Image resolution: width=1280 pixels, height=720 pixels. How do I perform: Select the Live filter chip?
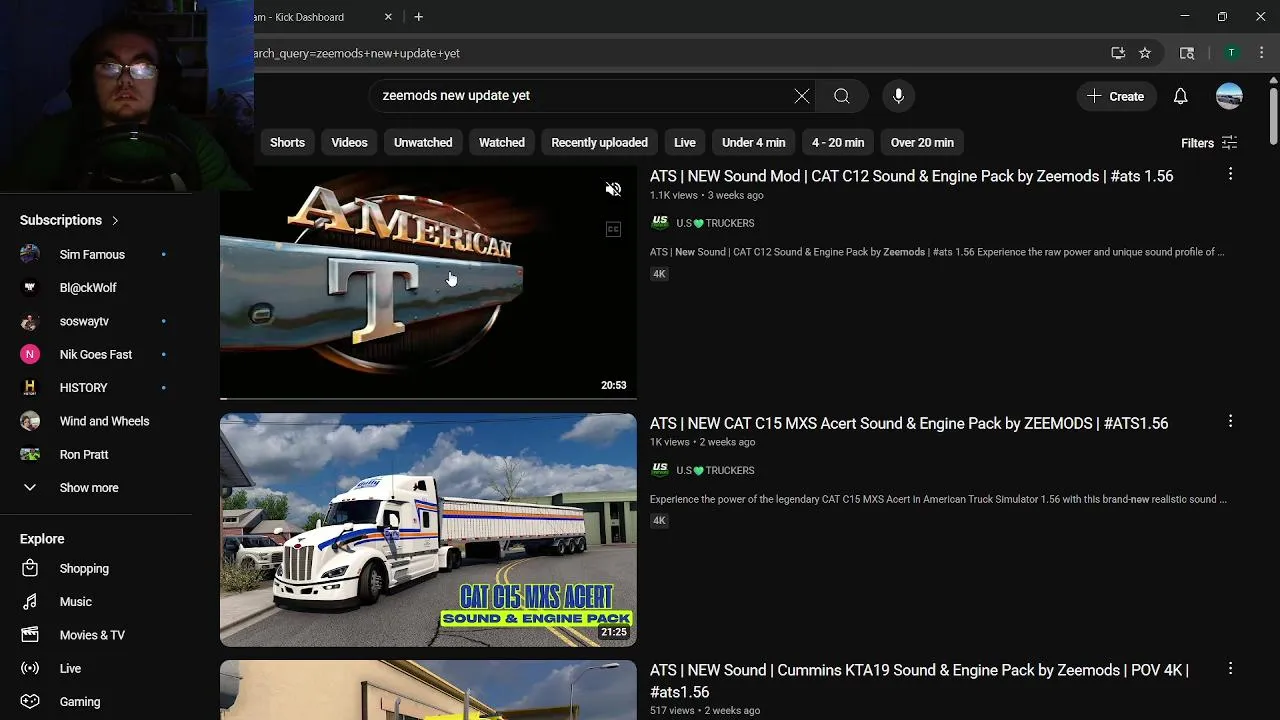point(685,142)
